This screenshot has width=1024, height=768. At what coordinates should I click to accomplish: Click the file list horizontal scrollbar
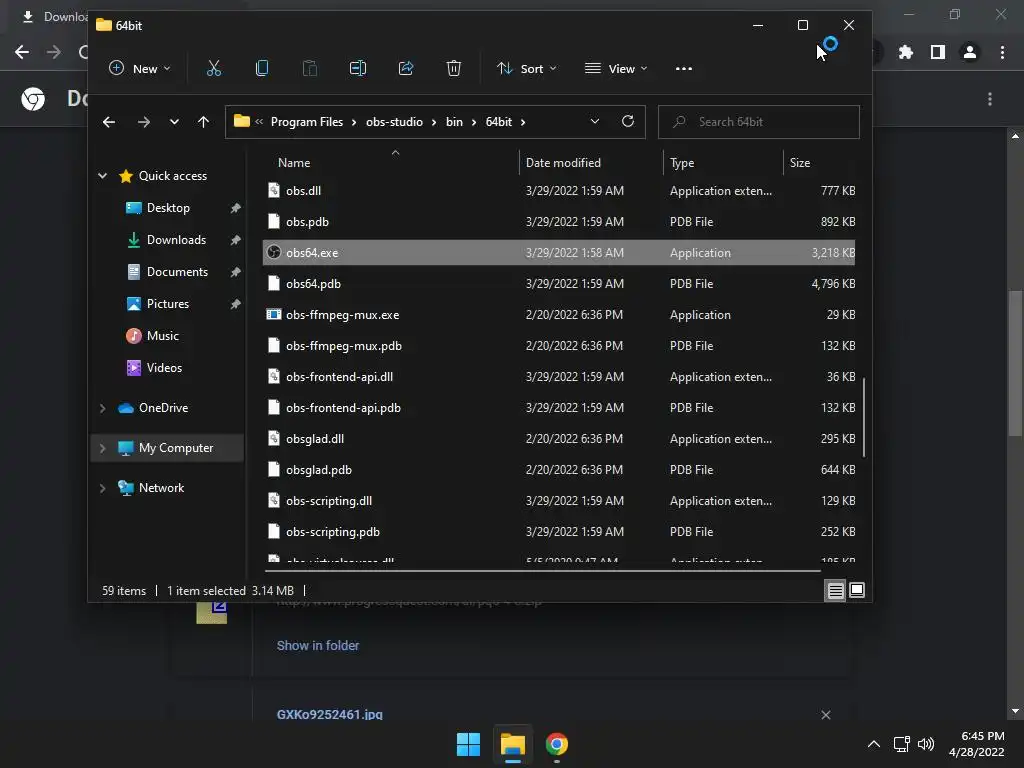[x=542, y=571]
